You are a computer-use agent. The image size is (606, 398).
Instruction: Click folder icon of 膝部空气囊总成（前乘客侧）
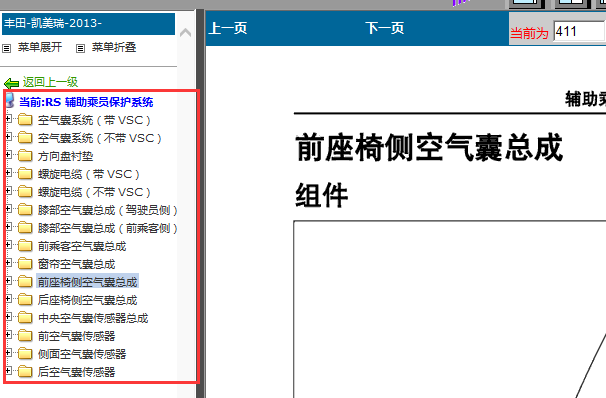[x=25, y=228]
